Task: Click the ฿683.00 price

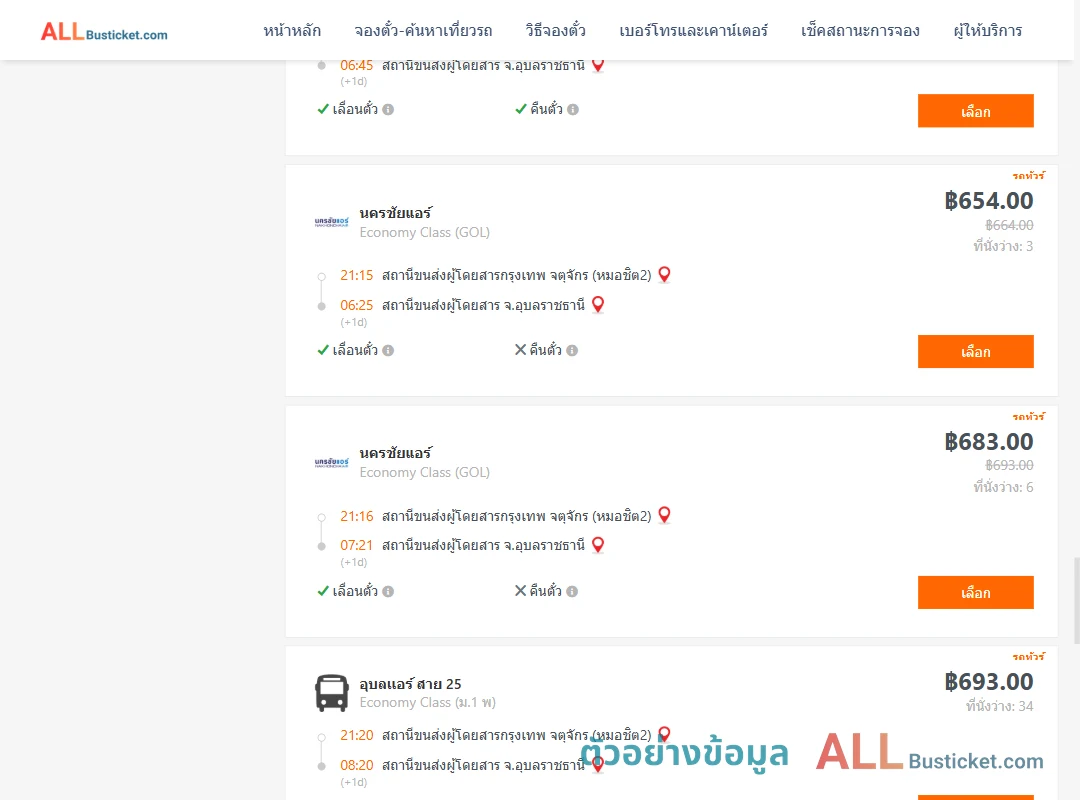Action: 988,441
